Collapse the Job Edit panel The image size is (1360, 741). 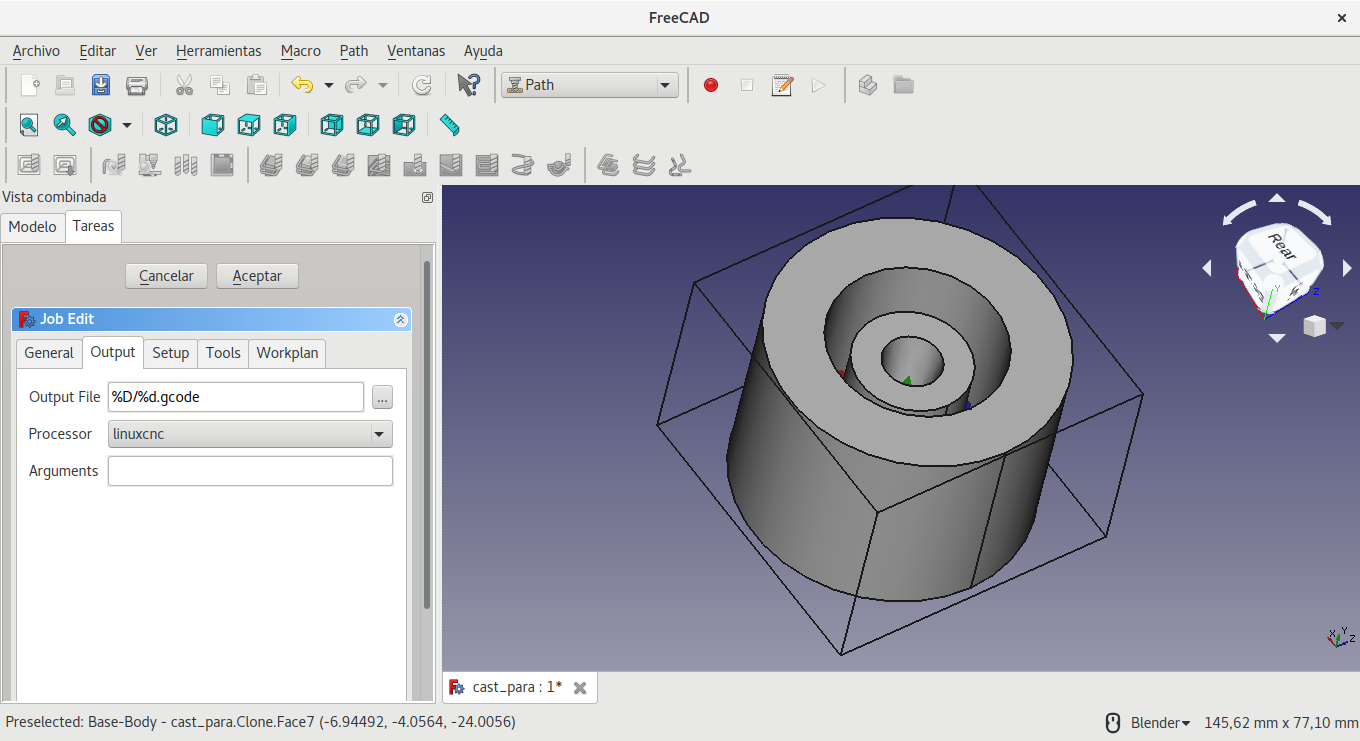[400, 320]
